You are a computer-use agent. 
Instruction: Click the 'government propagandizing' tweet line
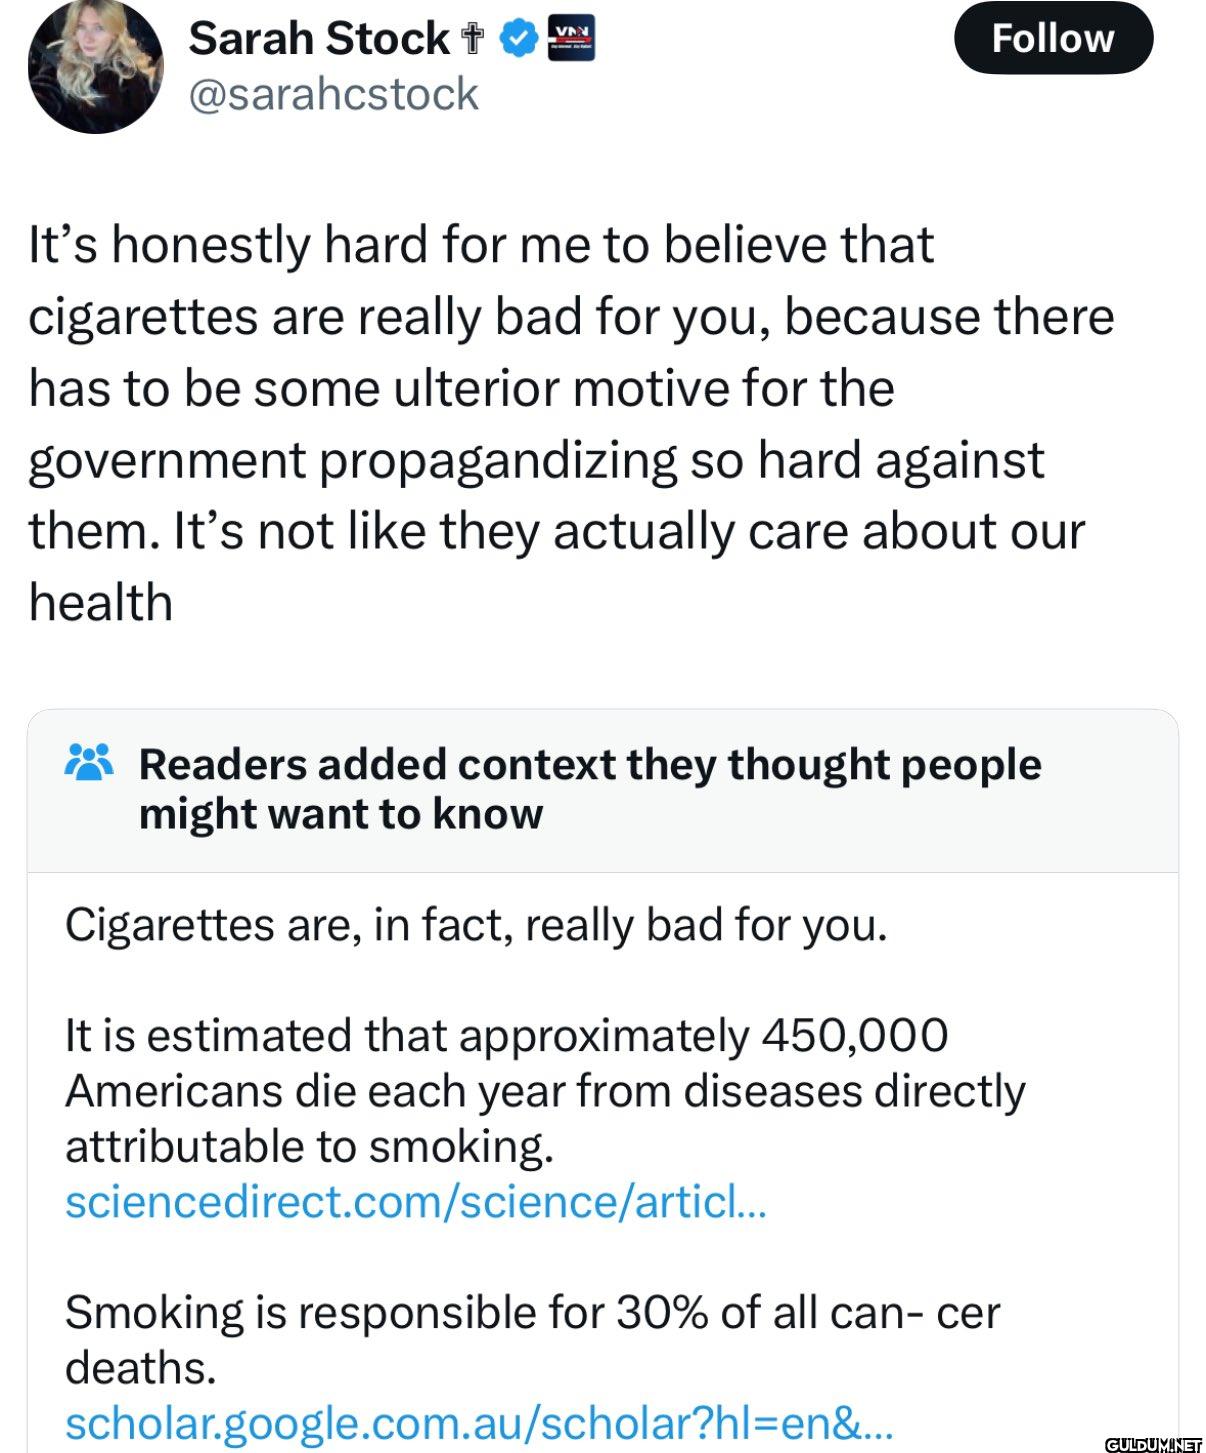tap(536, 462)
